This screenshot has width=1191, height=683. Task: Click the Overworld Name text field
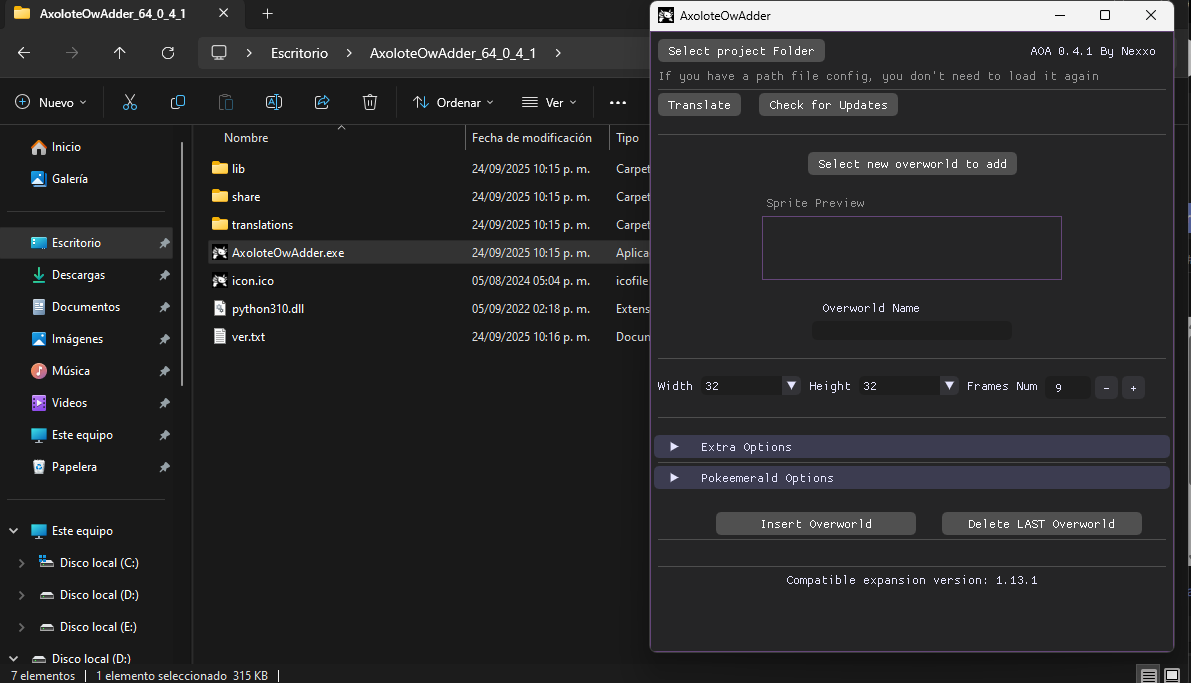click(911, 331)
